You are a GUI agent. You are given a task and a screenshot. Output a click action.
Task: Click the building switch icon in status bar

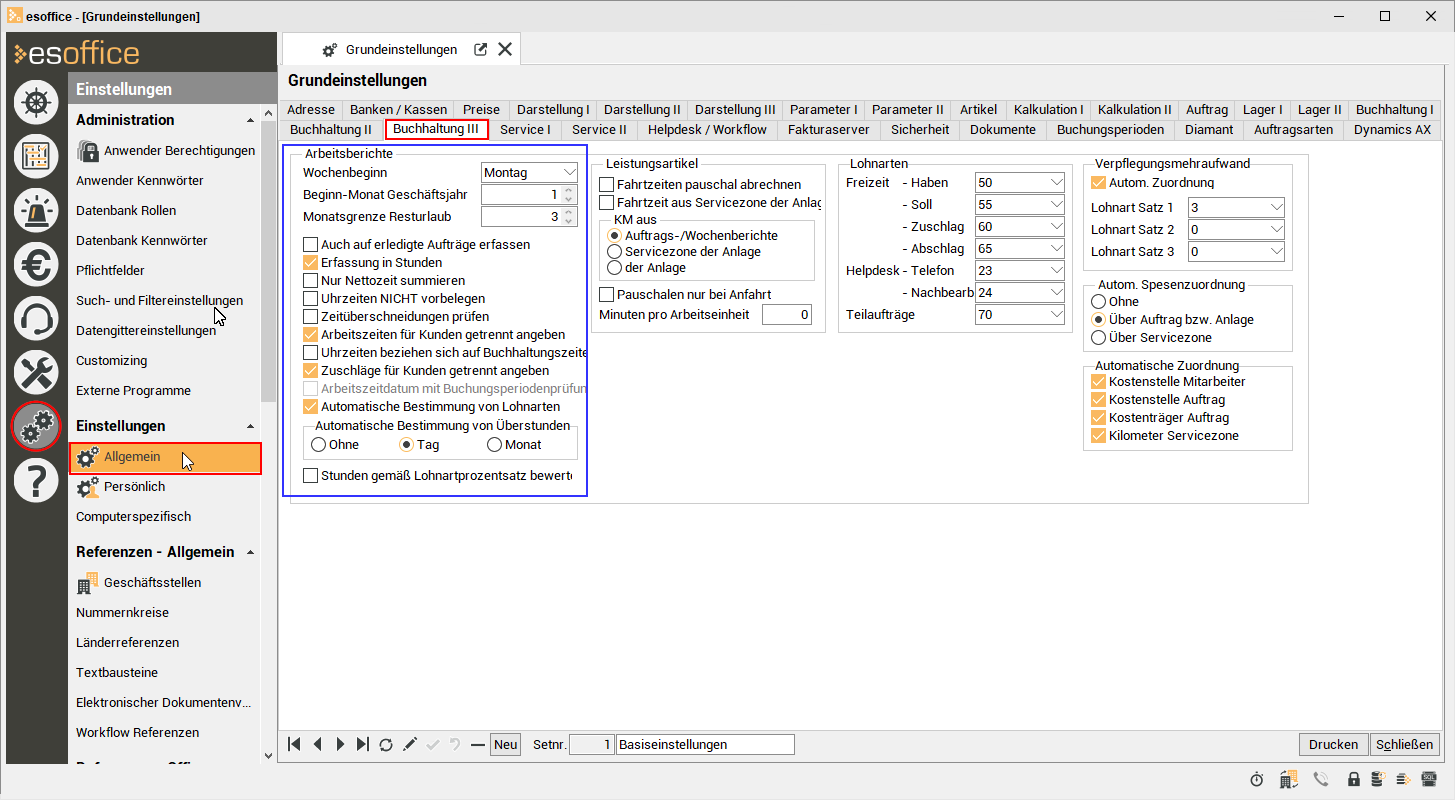point(1289,779)
